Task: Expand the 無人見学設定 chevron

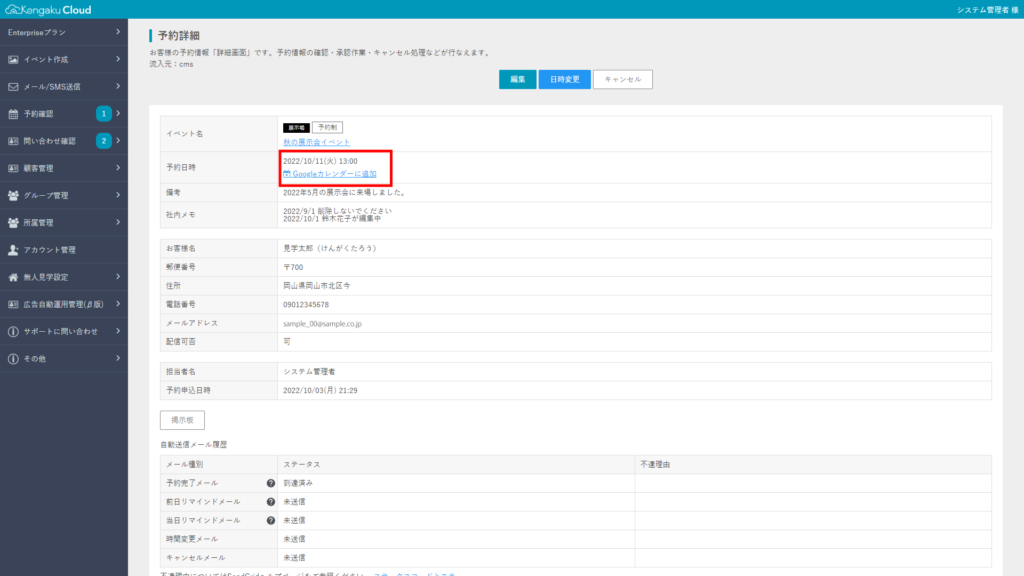Action: [x=118, y=277]
